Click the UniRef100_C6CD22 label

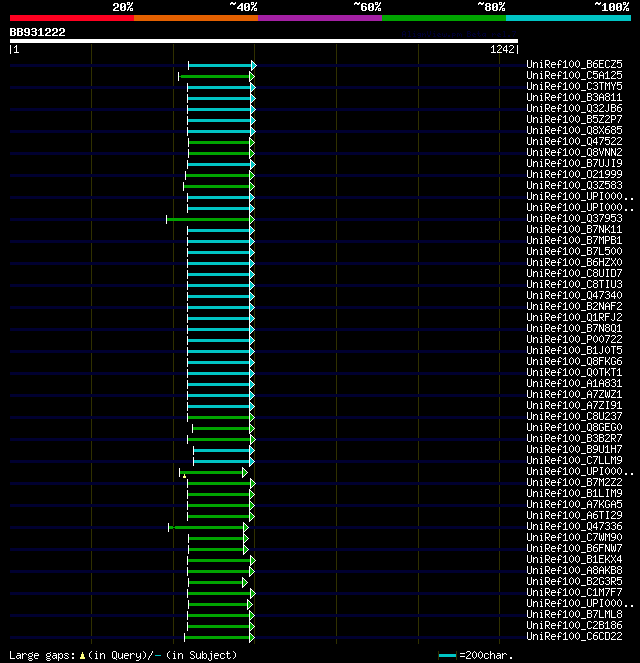coord(574,636)
